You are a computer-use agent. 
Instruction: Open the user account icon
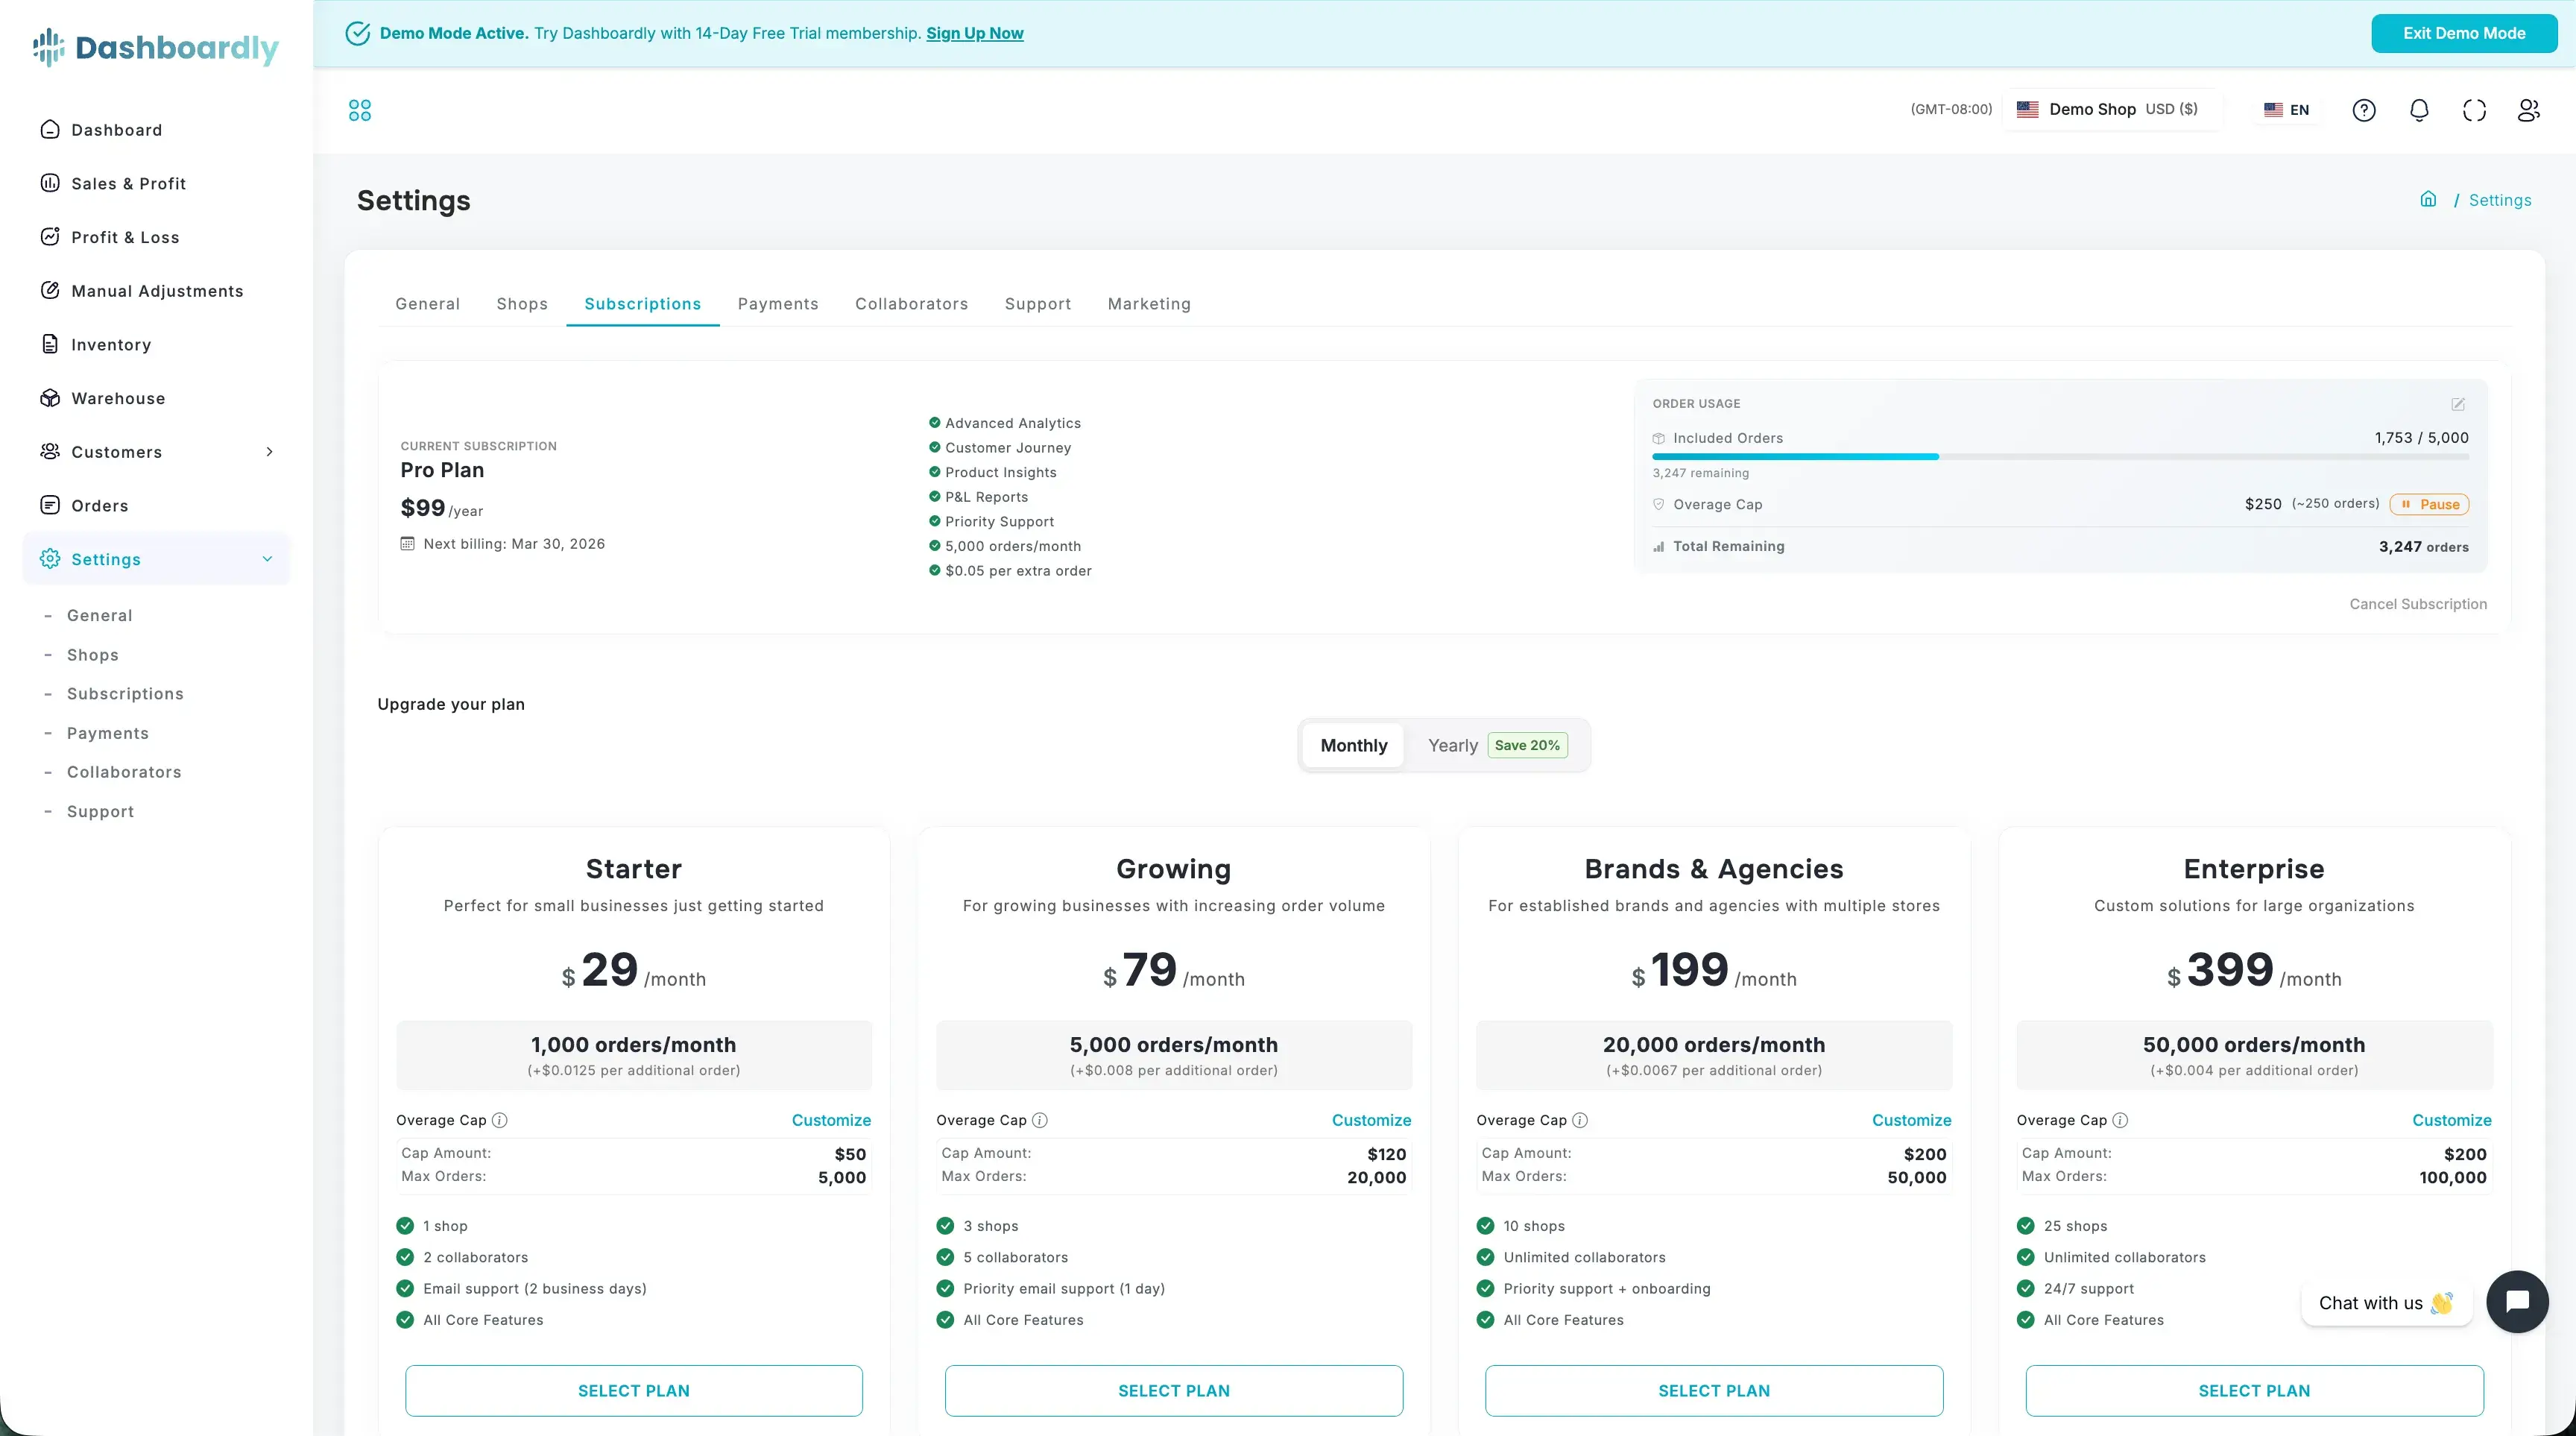tap(2528, 110)
